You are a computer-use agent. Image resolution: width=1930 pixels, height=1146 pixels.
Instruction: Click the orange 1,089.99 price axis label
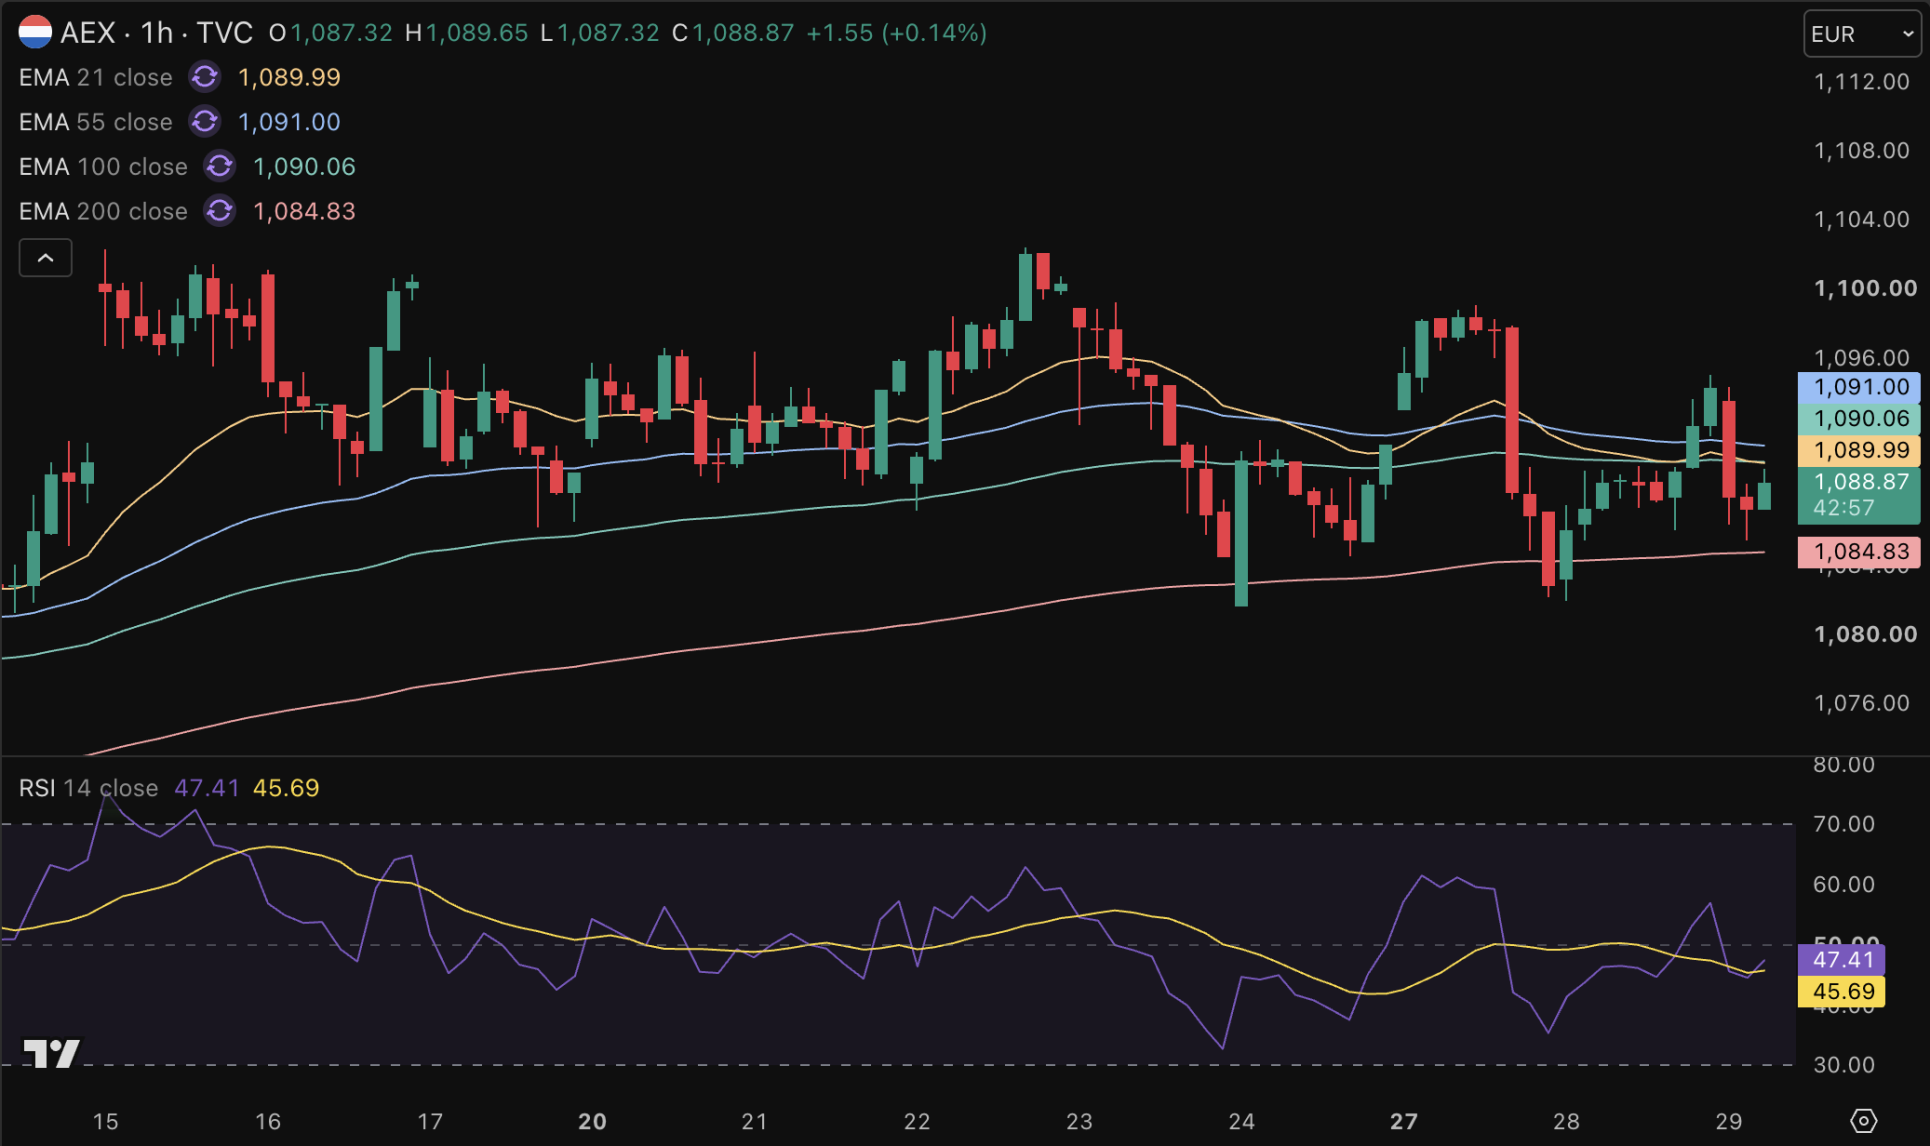pyautogui.click(x=1859, y=451)
